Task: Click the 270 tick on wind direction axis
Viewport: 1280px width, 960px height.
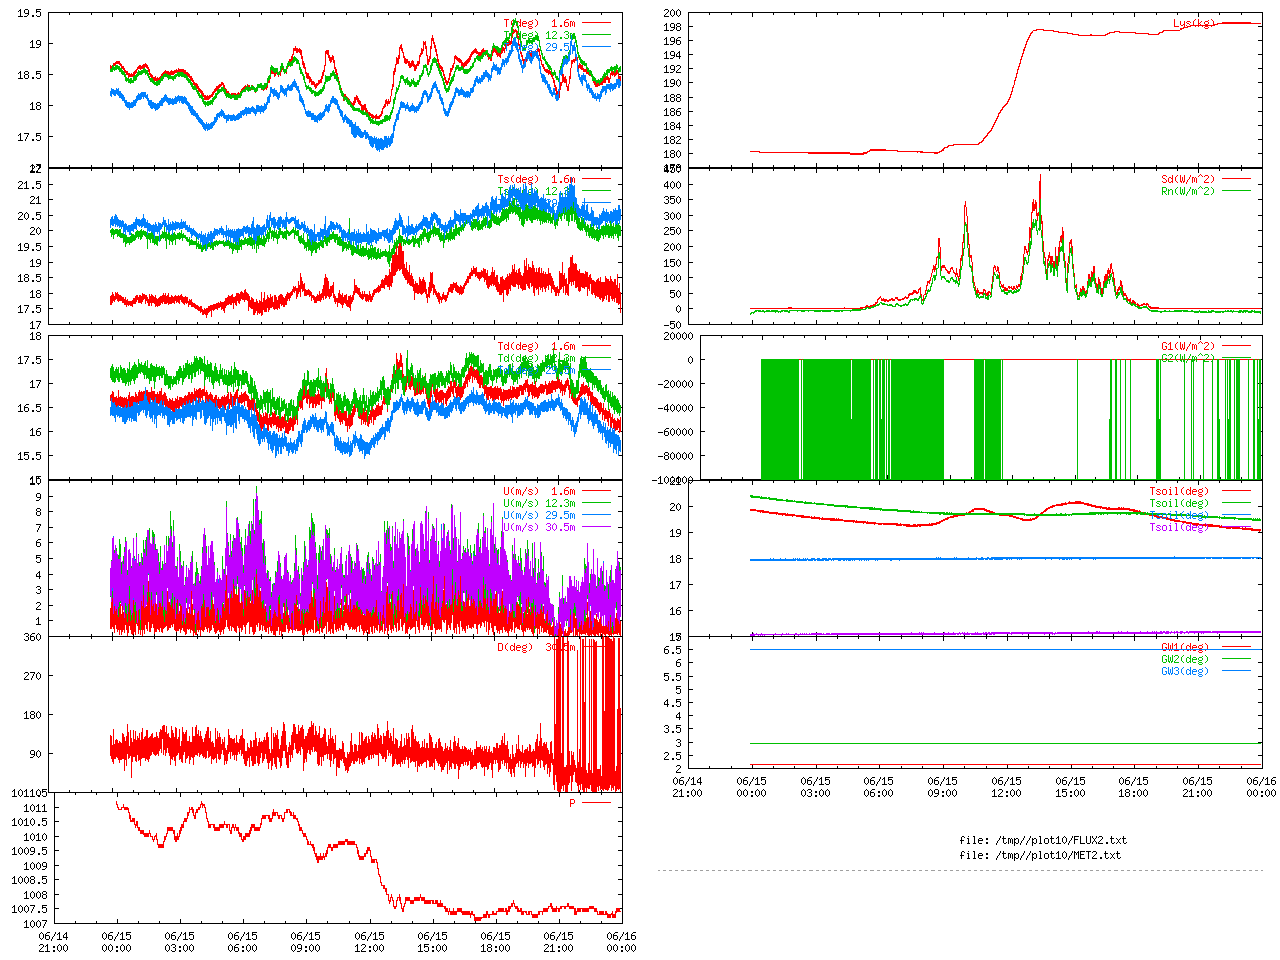Action: [33, 676]
